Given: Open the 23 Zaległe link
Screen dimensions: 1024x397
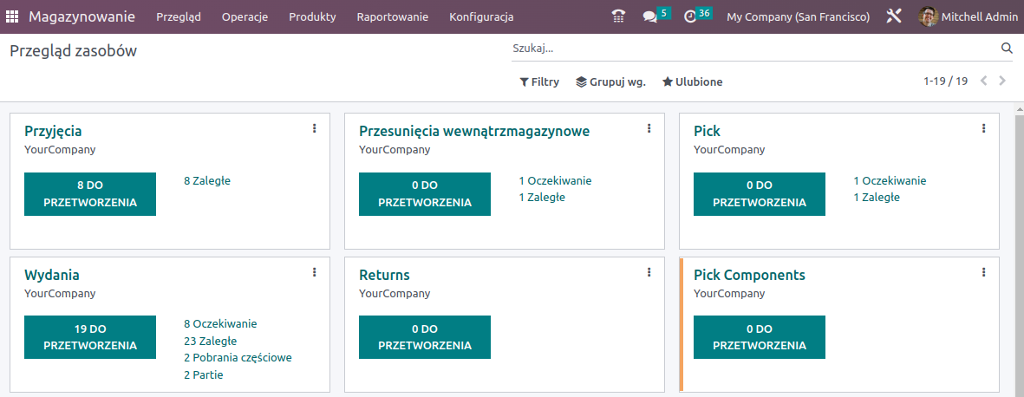Looking at the screenshot, I should (x=210, y=340).
